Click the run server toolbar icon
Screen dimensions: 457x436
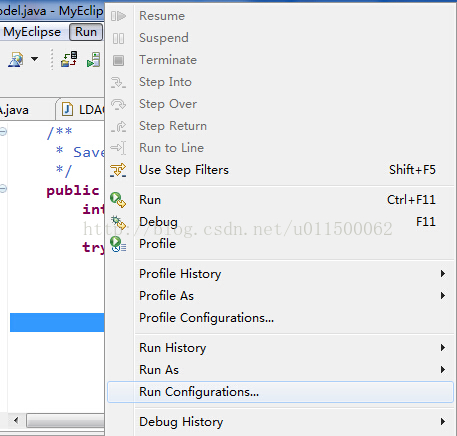click(93, 60)
